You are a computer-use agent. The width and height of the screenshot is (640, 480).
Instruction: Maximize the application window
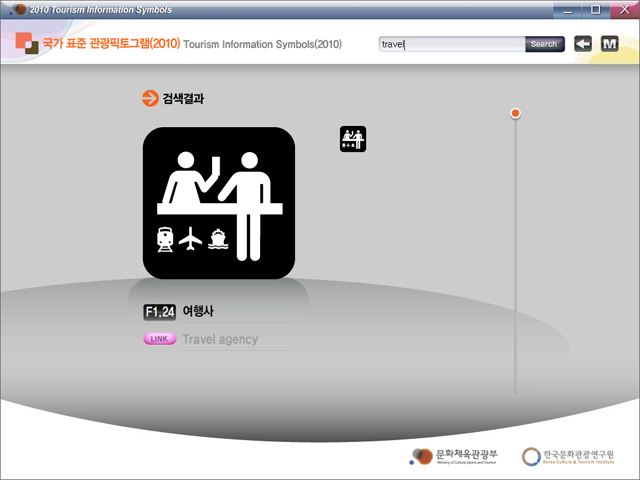595,9
